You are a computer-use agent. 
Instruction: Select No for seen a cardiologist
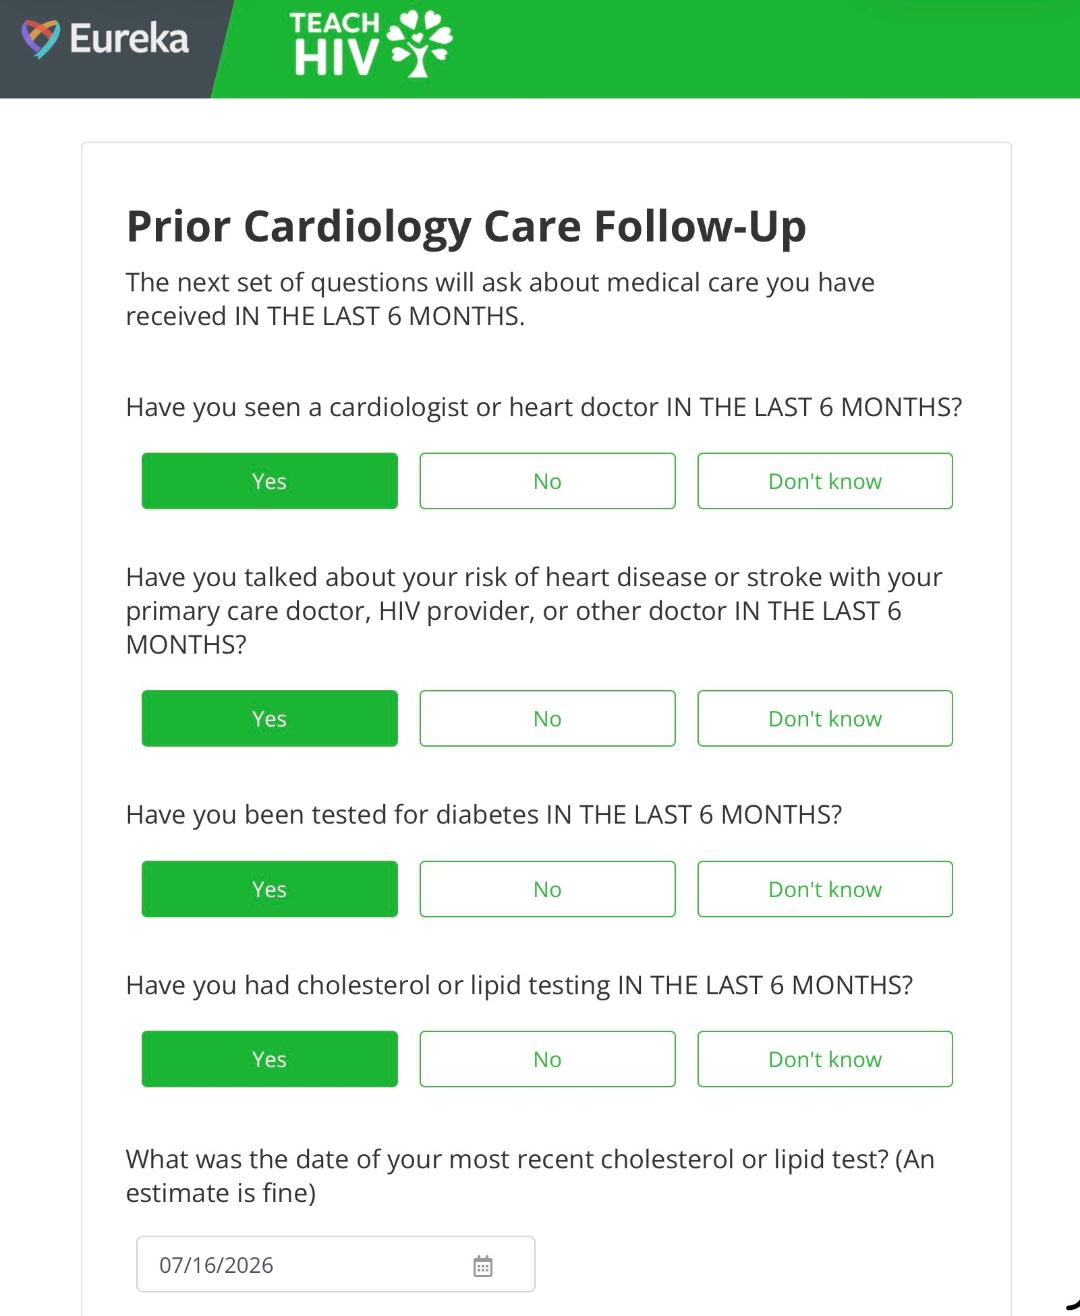coord(547,481)
